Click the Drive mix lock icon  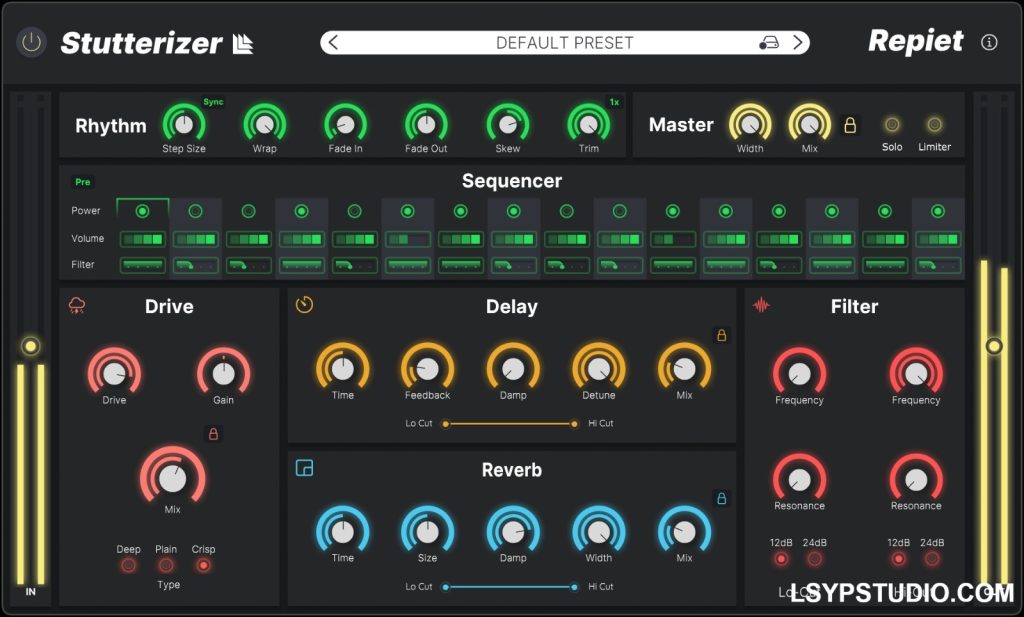pos(213,434)
